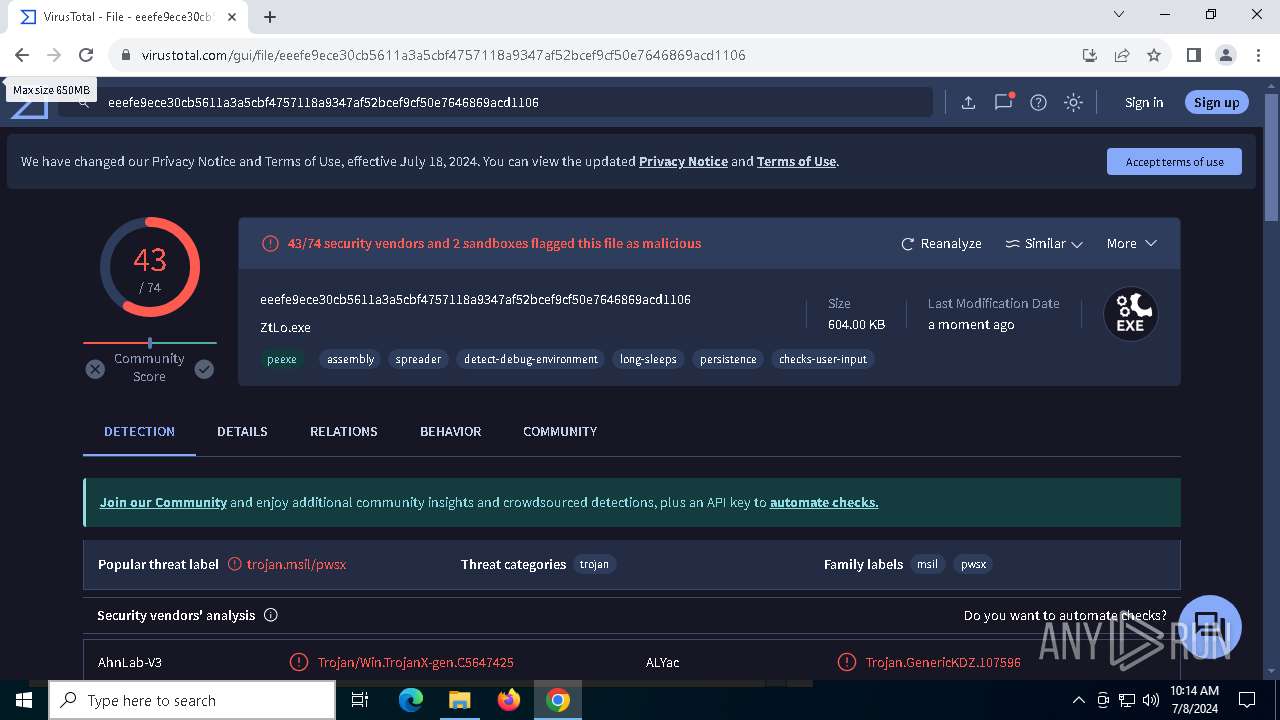
Task: Open the Chrome profile icon
Action: pyautogui.click(x=1225, y=55)
